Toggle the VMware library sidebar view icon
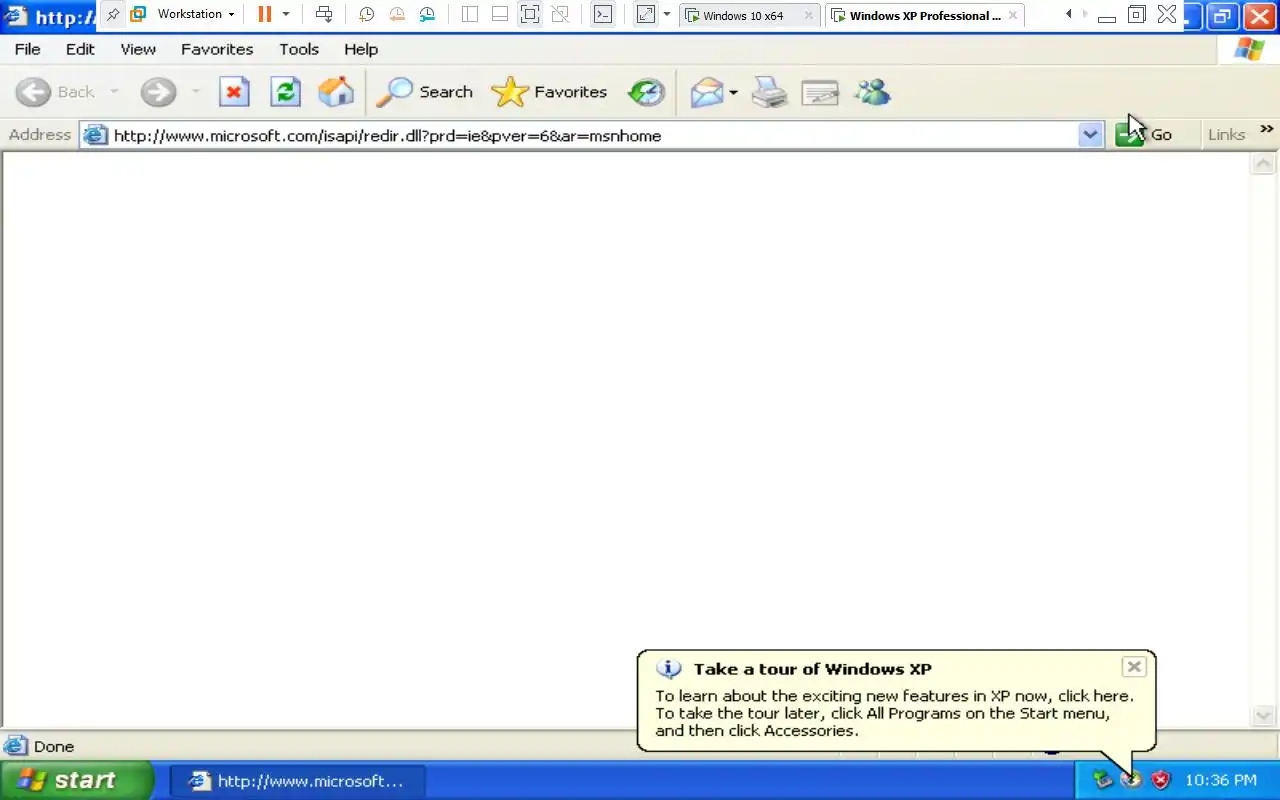This screenshot has width=1280, height=800. tap(470, 14)
